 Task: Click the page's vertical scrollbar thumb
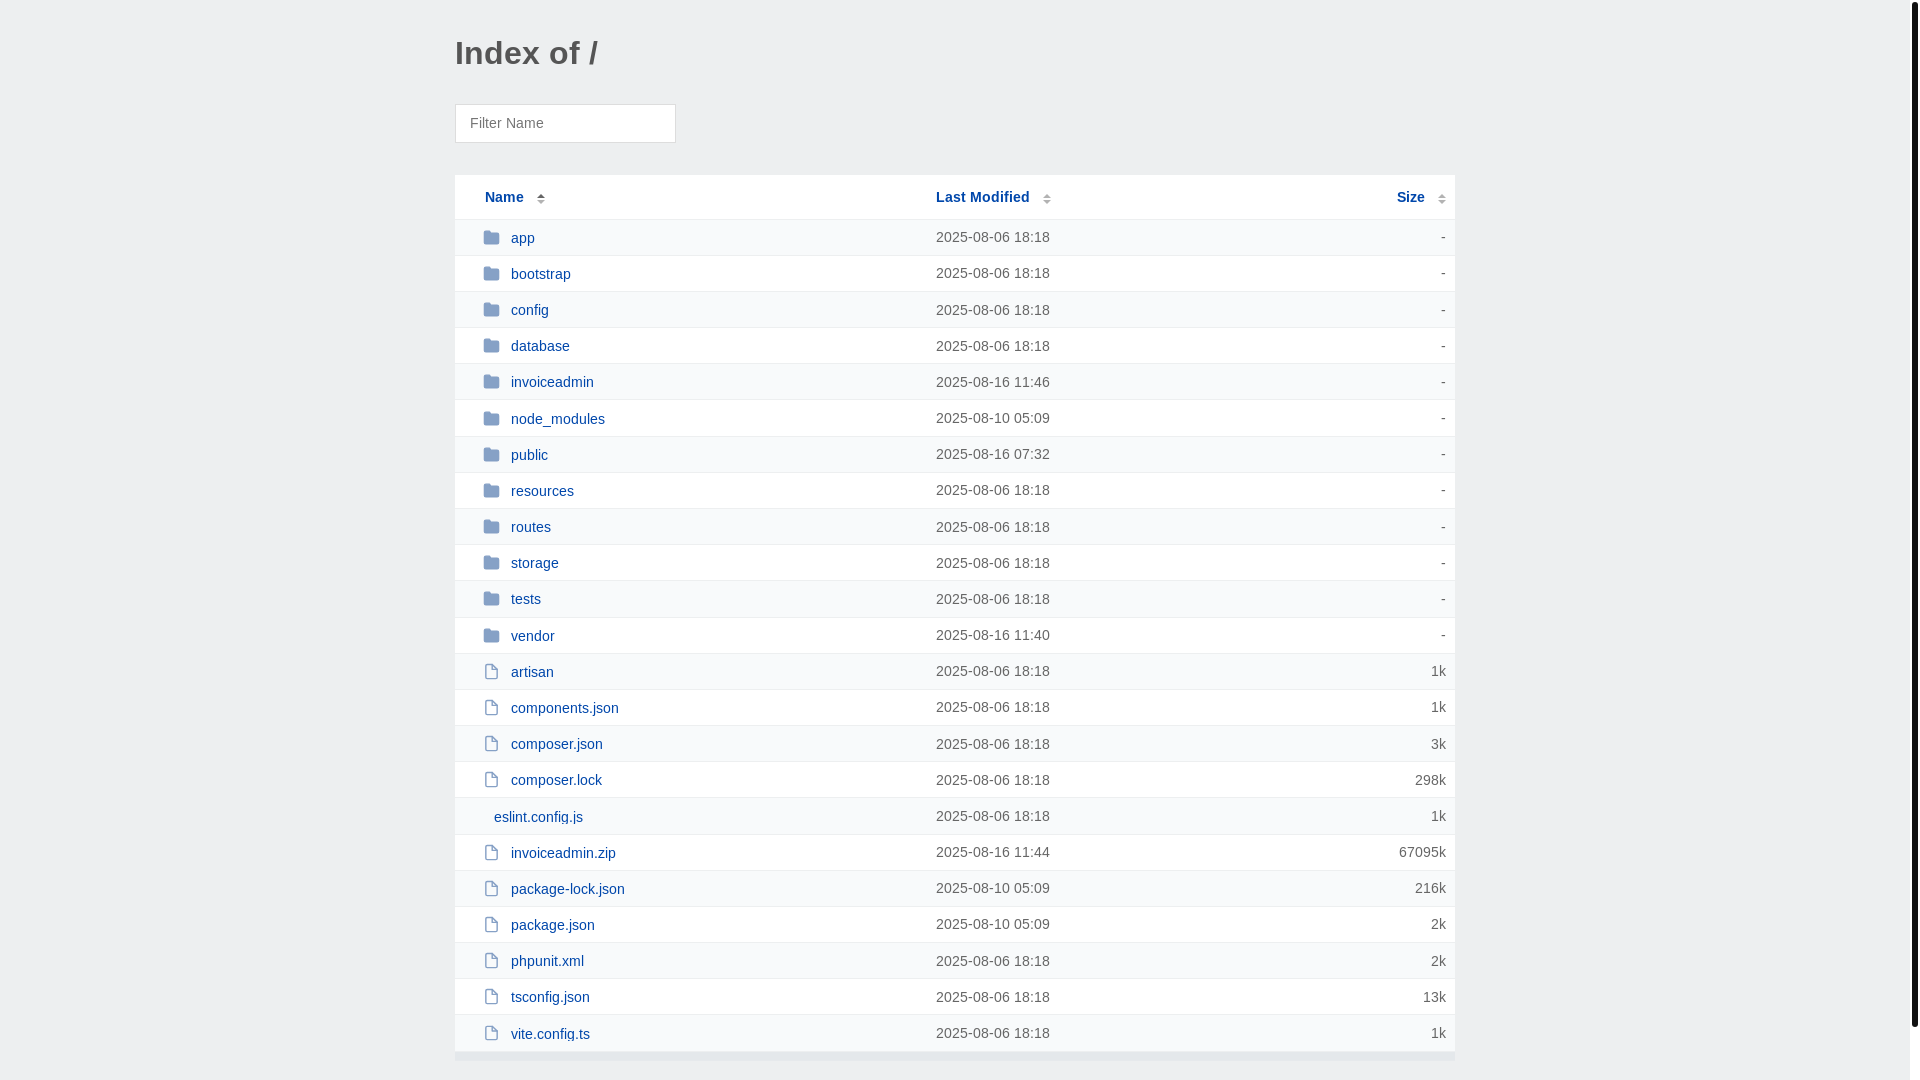[1914, 513]
